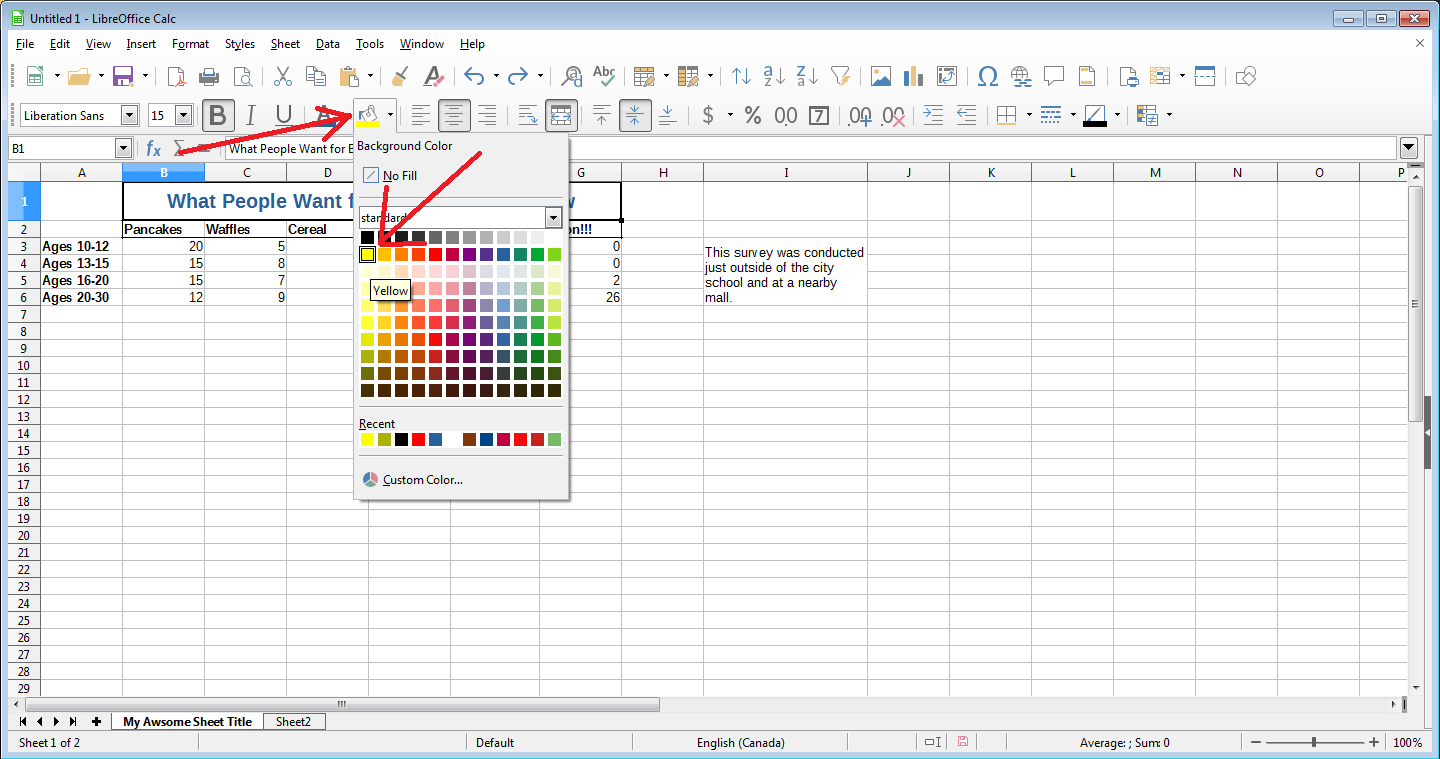Toggle Bold formatting button

pos(218,116)
